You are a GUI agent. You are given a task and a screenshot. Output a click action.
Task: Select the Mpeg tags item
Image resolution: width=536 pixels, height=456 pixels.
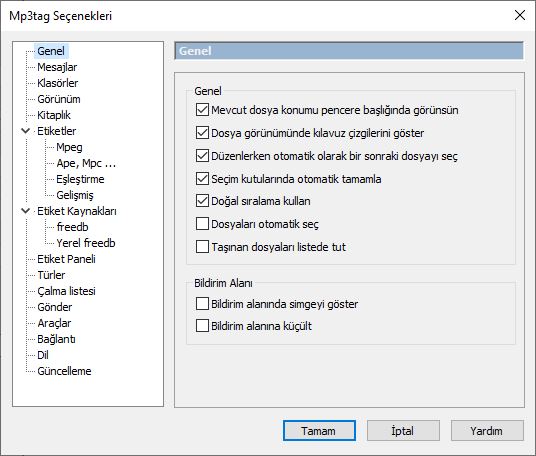[x=69, y=147]
